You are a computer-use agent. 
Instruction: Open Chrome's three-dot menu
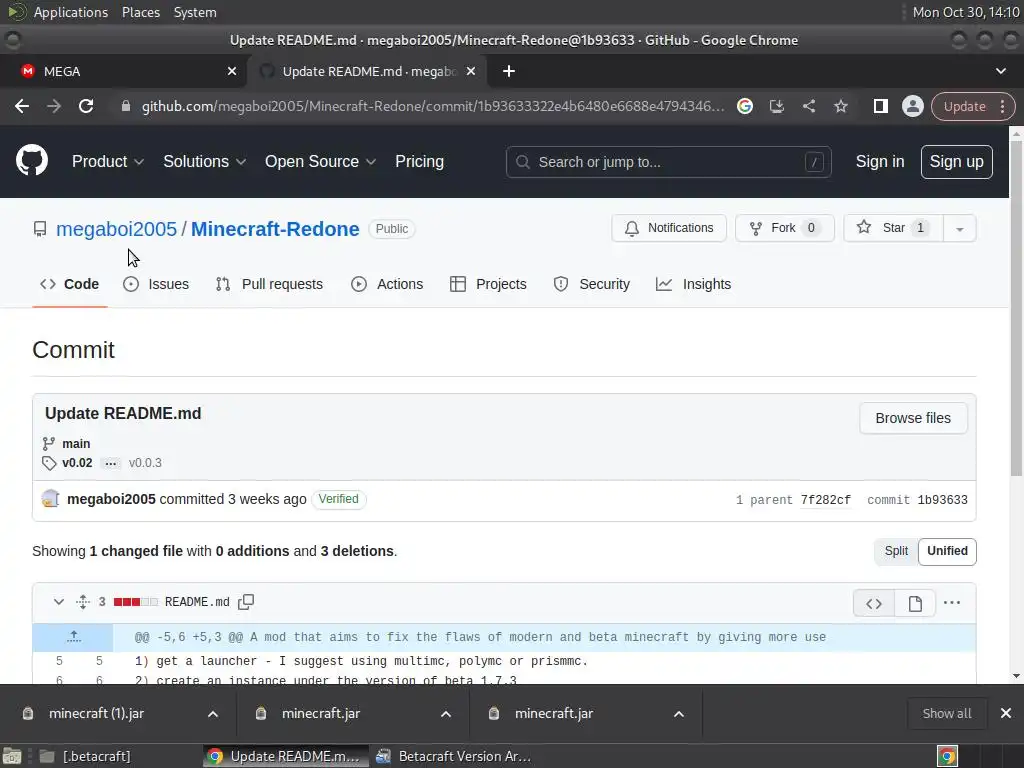point(1002,106)
